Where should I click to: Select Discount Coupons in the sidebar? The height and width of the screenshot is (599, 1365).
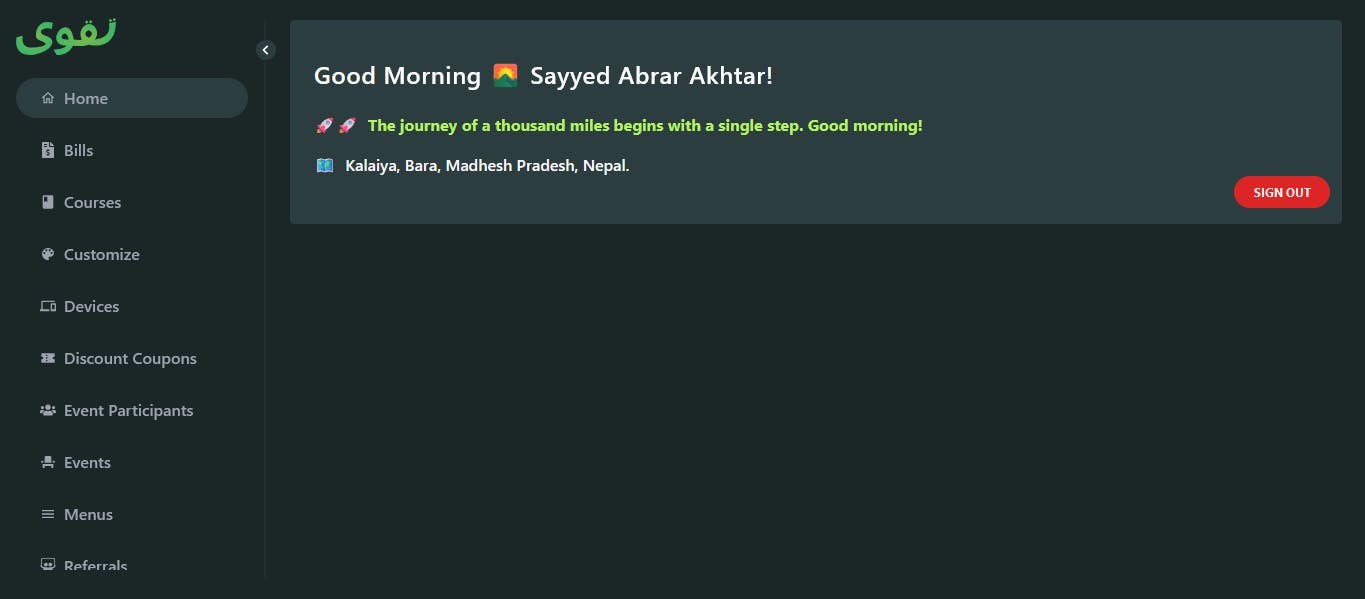pos(130,358)
